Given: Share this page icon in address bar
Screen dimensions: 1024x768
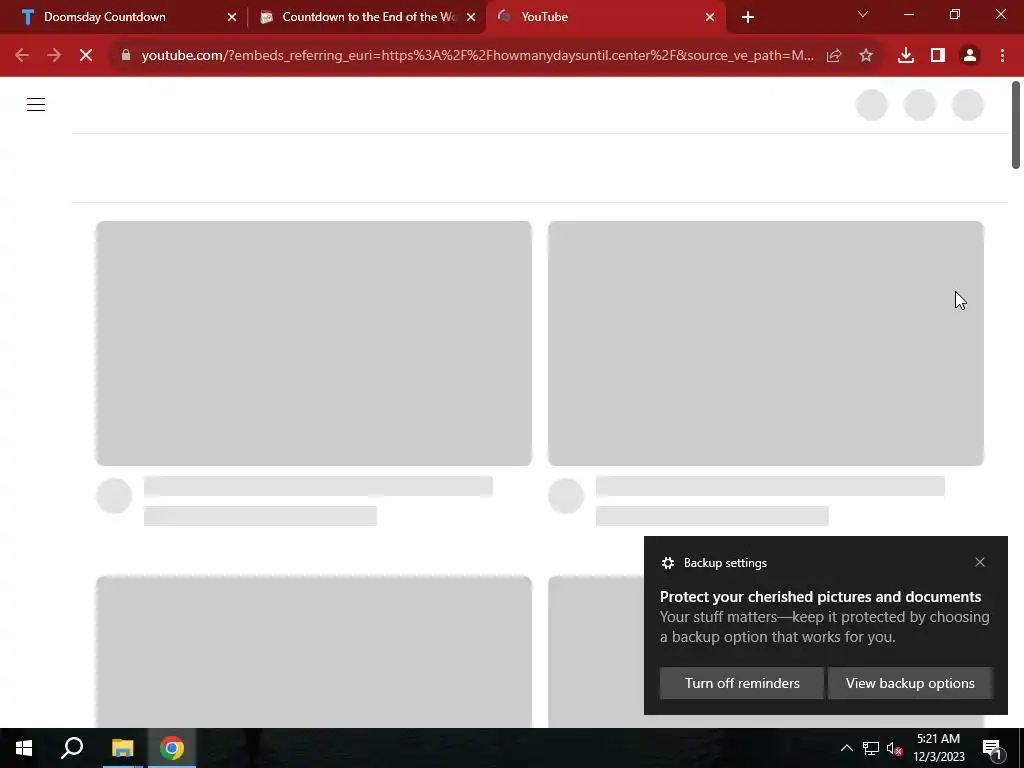Looking at the screenshot, I should [x=834, y=56].
